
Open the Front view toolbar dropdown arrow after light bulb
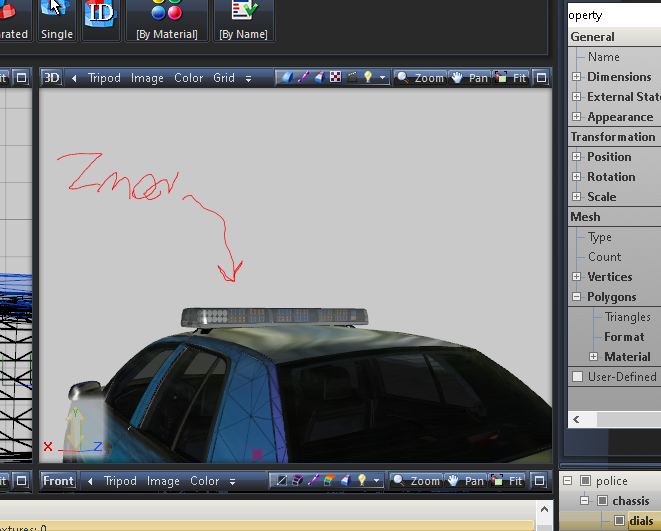376,481
